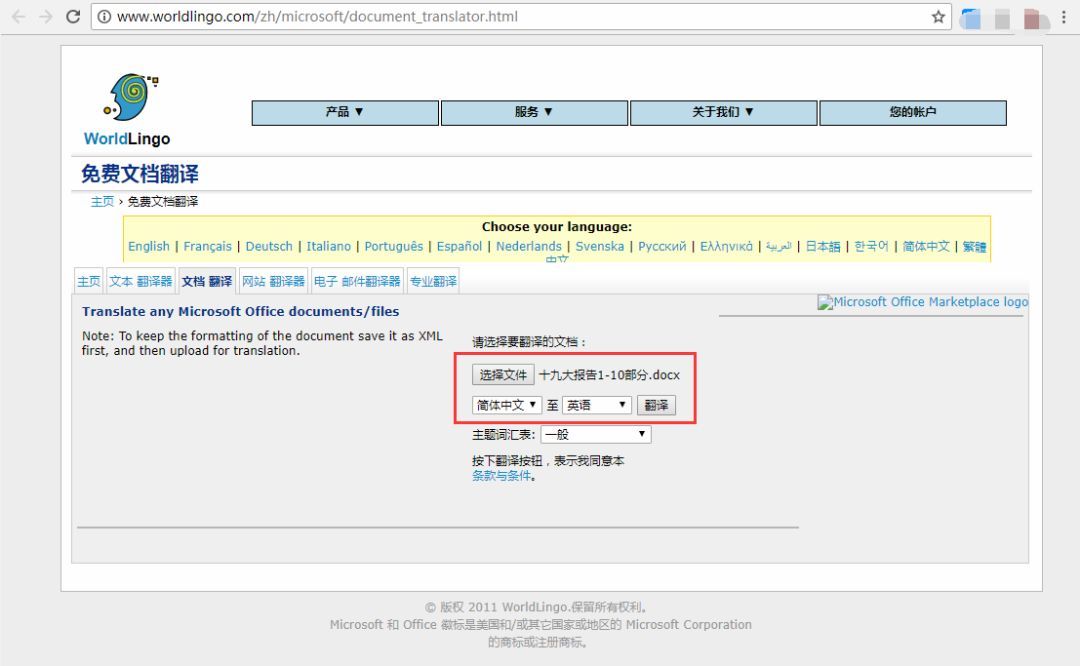
Task: Choose the Arabic language link
Action: click(779, 247)
